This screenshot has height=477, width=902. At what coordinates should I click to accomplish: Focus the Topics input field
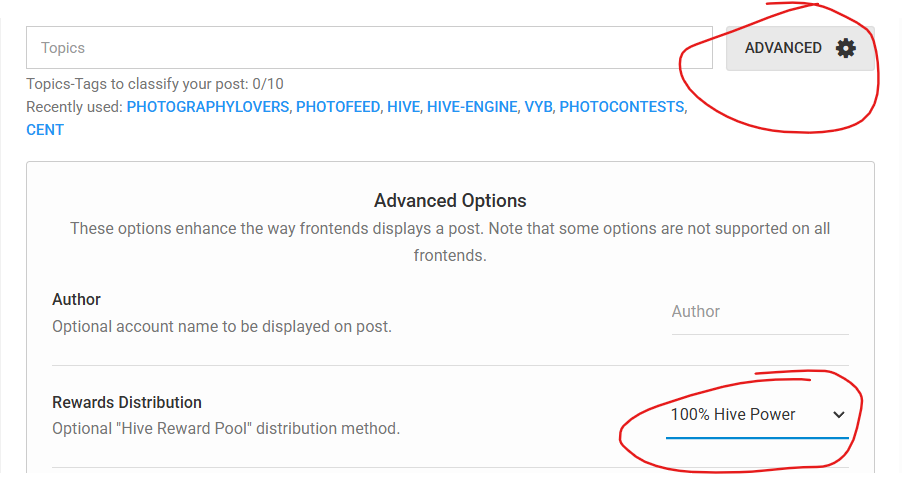pyautogui.click(x=369, y=48)
